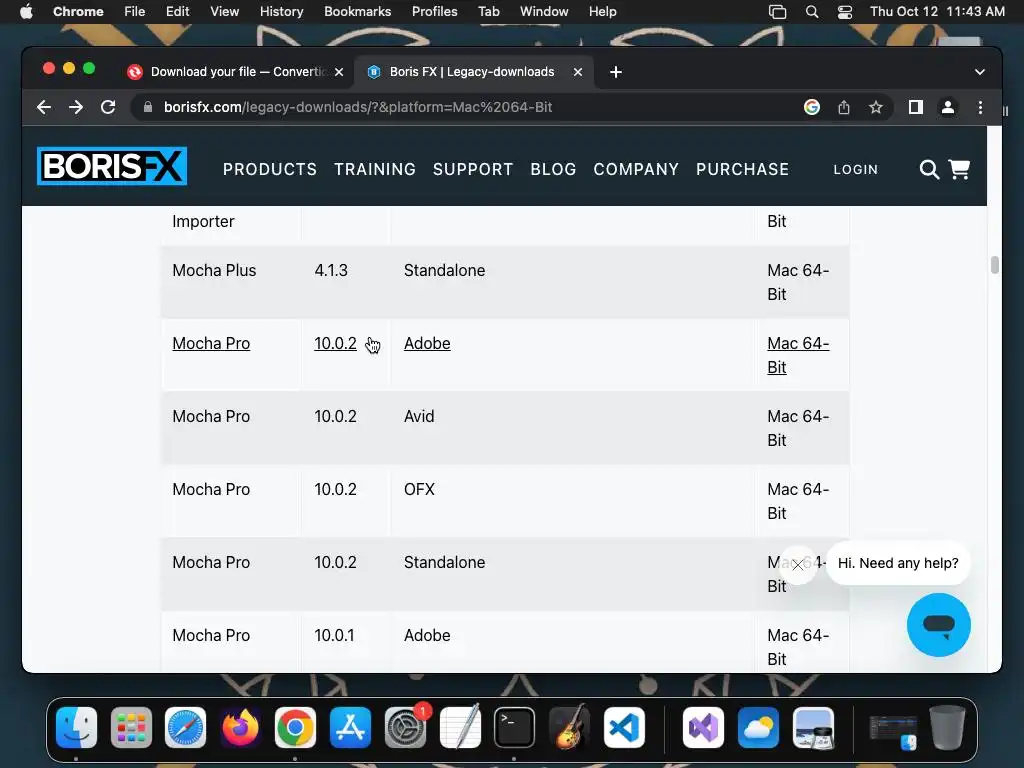Open the Chrome profile avatar
The height and width of the screenshot is (768, 1024).
(x=948, y=107)
